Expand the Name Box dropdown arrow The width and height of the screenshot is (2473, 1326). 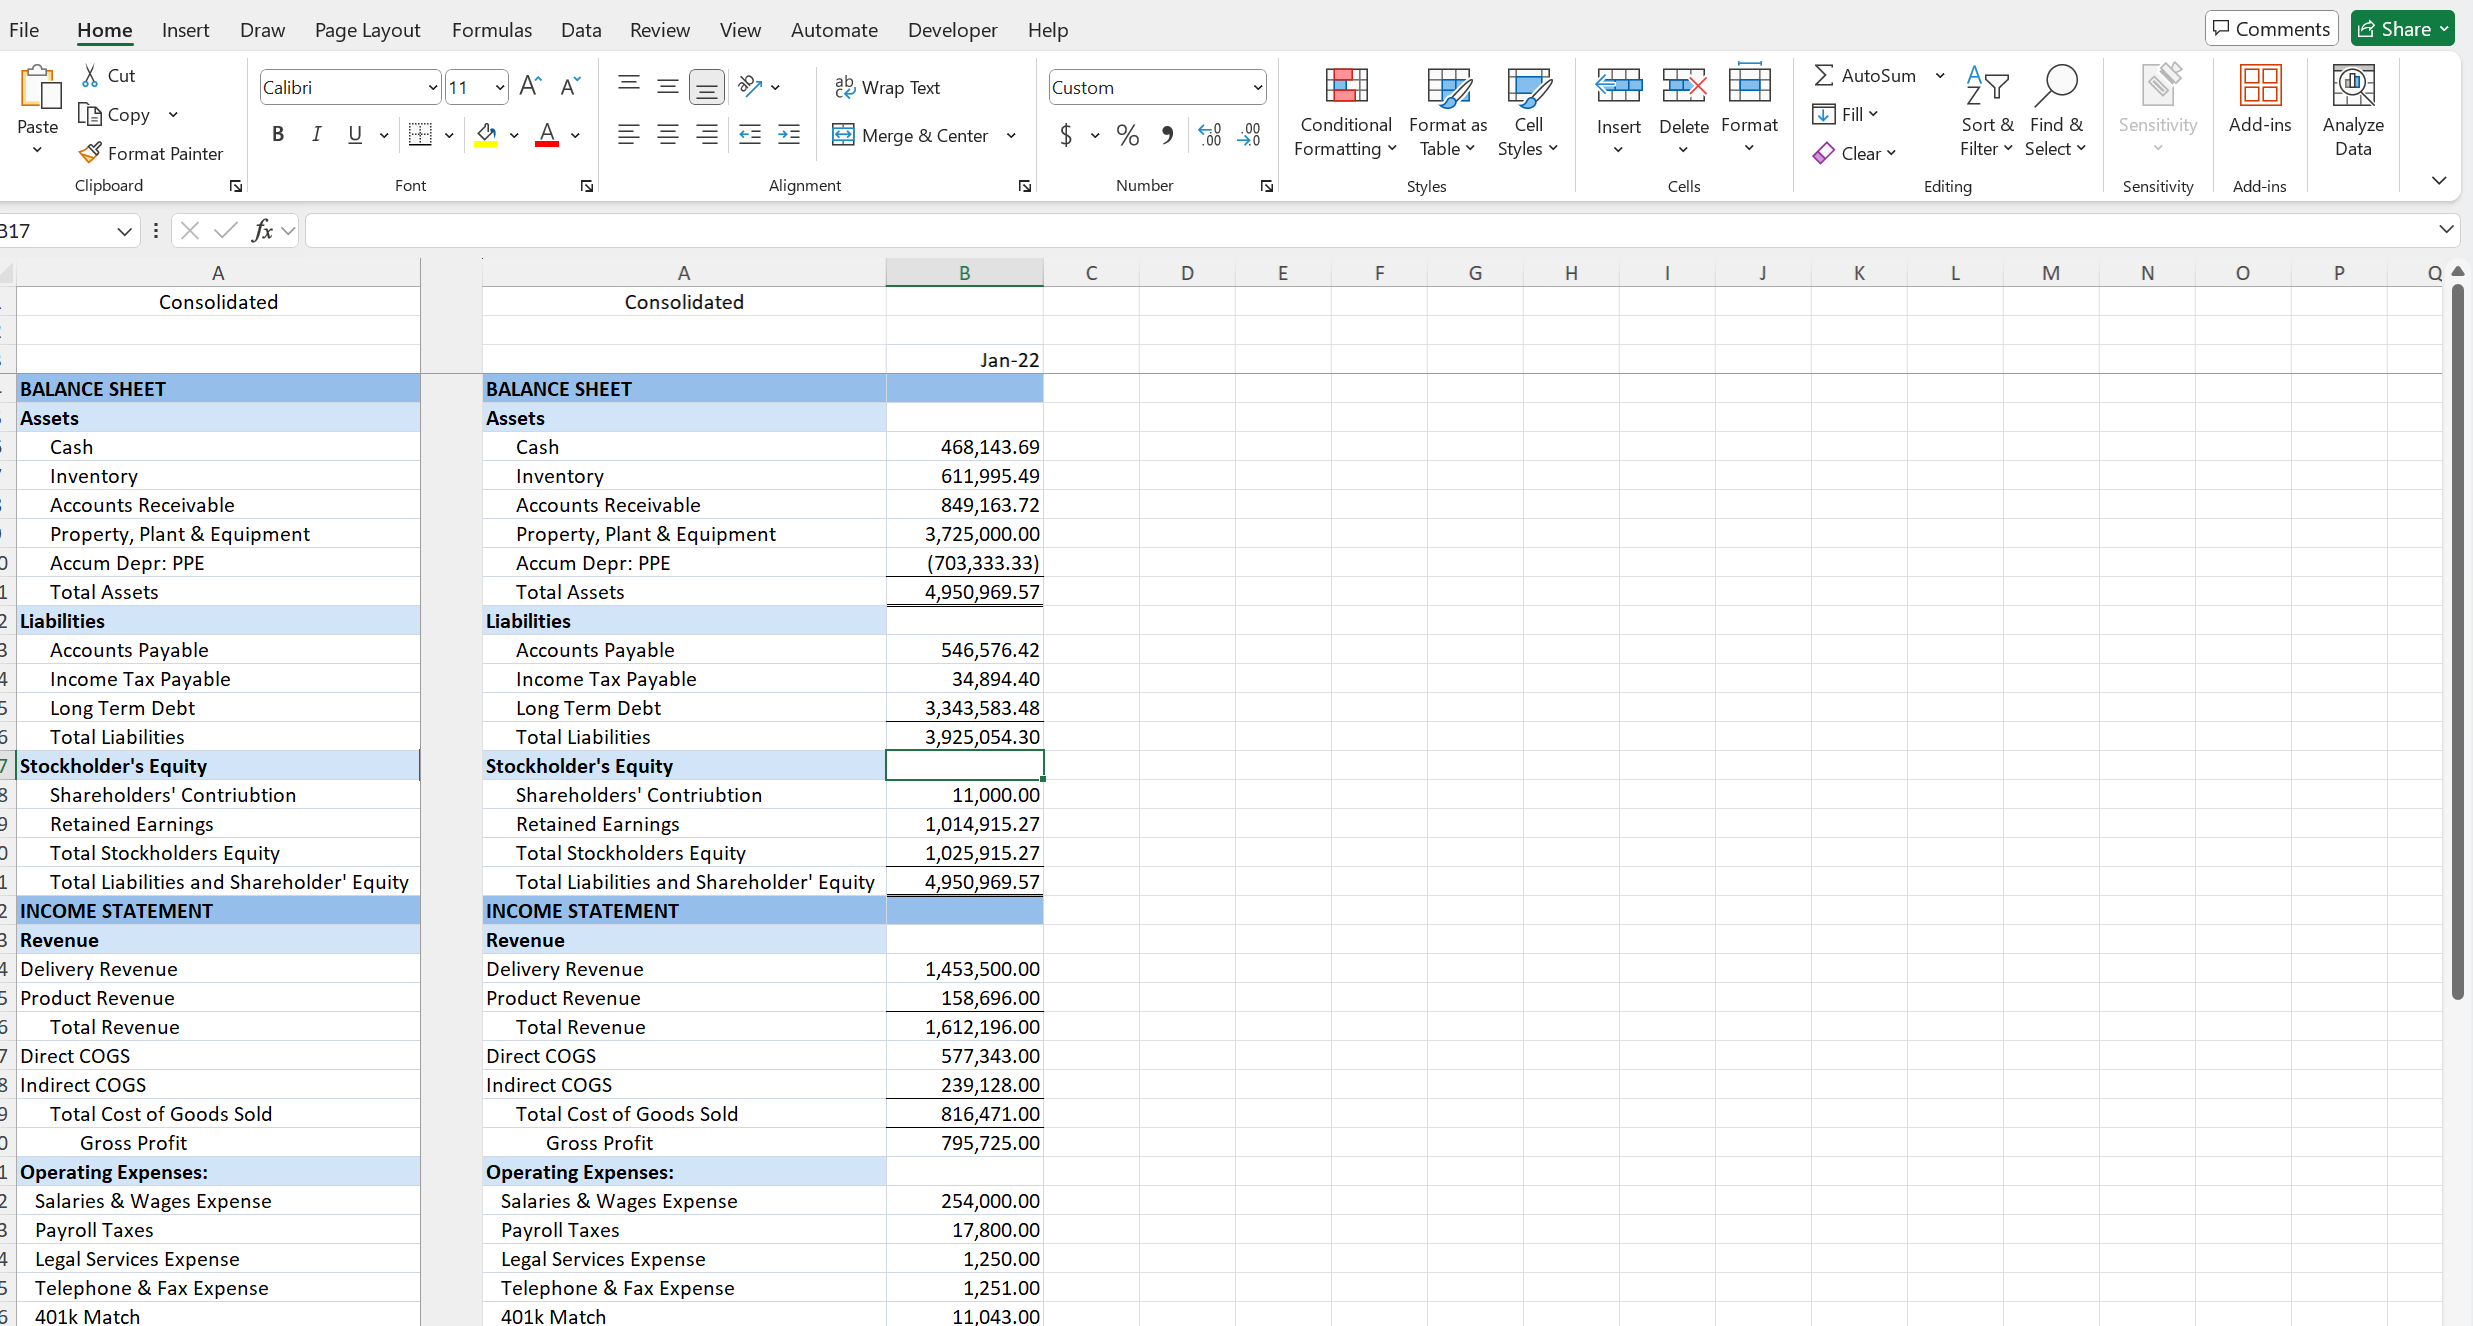coord(124,231)
